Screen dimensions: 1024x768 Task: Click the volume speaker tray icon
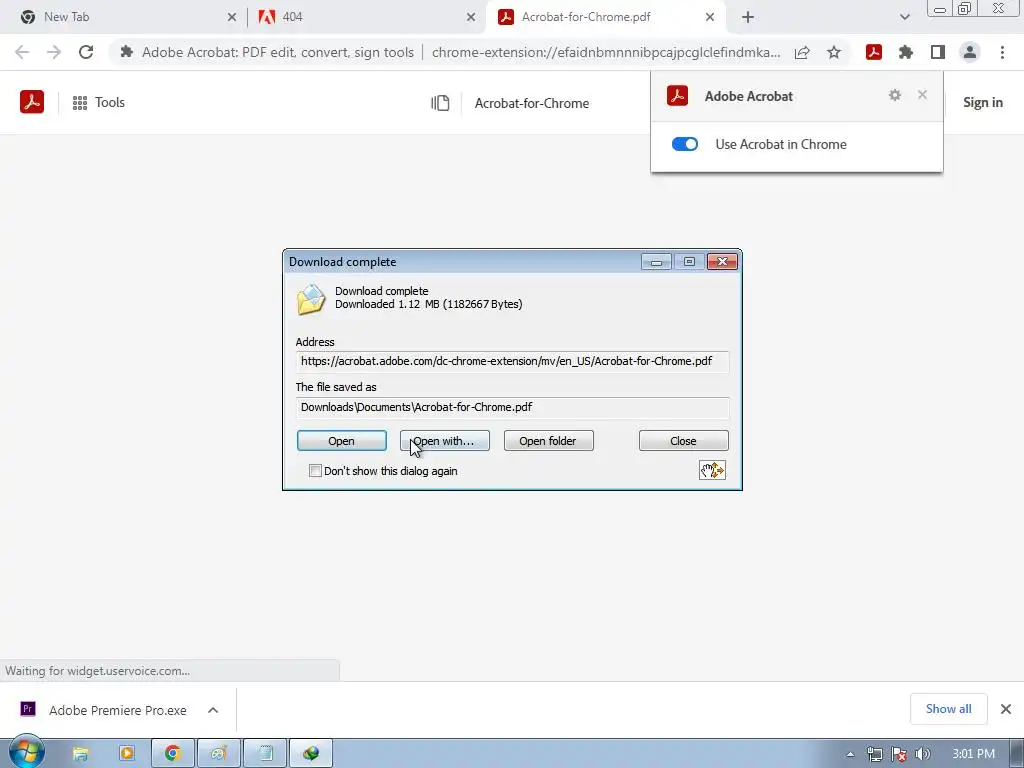tap(923, 754)
